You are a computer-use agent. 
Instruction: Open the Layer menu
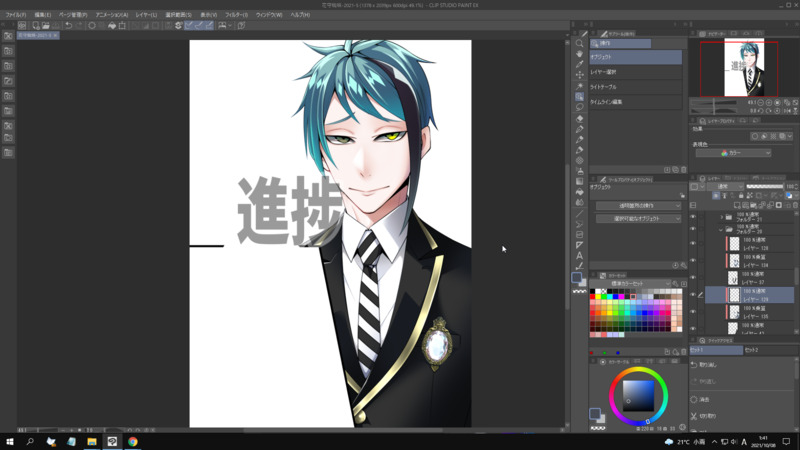146,15
